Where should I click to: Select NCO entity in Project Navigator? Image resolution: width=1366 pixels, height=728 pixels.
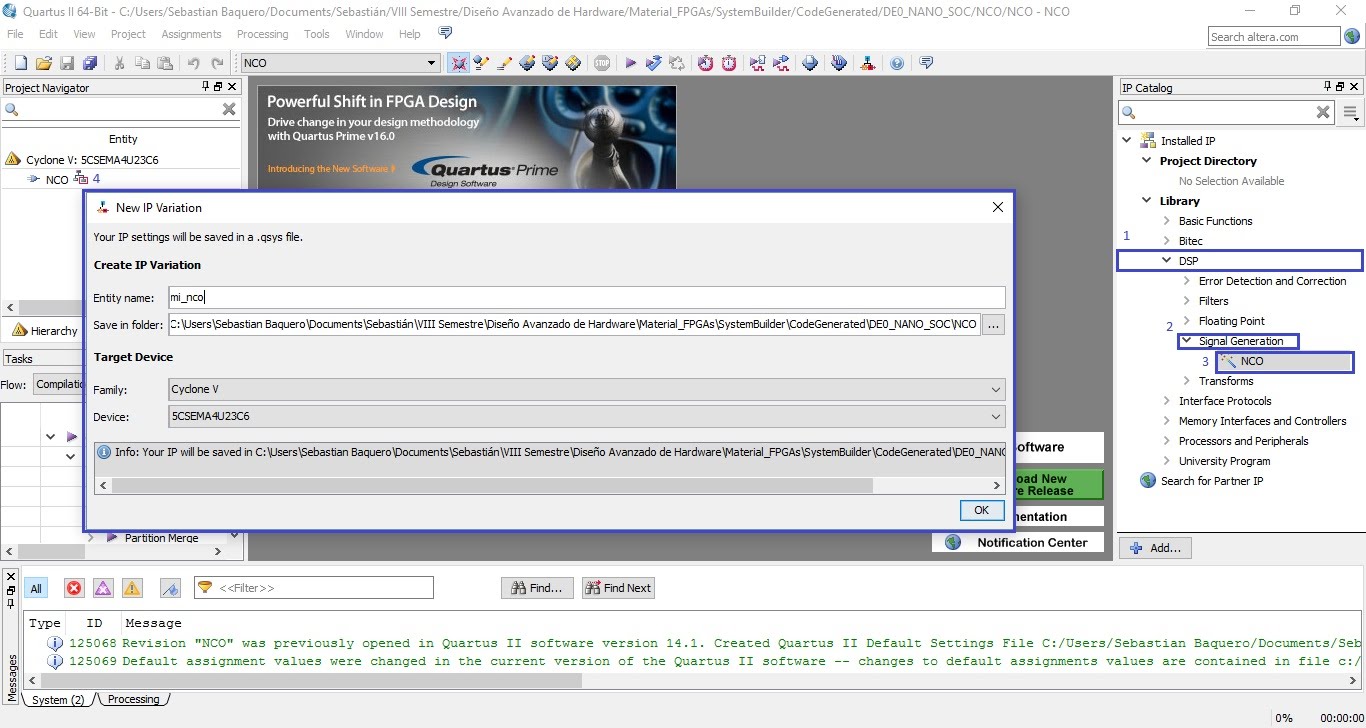tap(57, 179)
